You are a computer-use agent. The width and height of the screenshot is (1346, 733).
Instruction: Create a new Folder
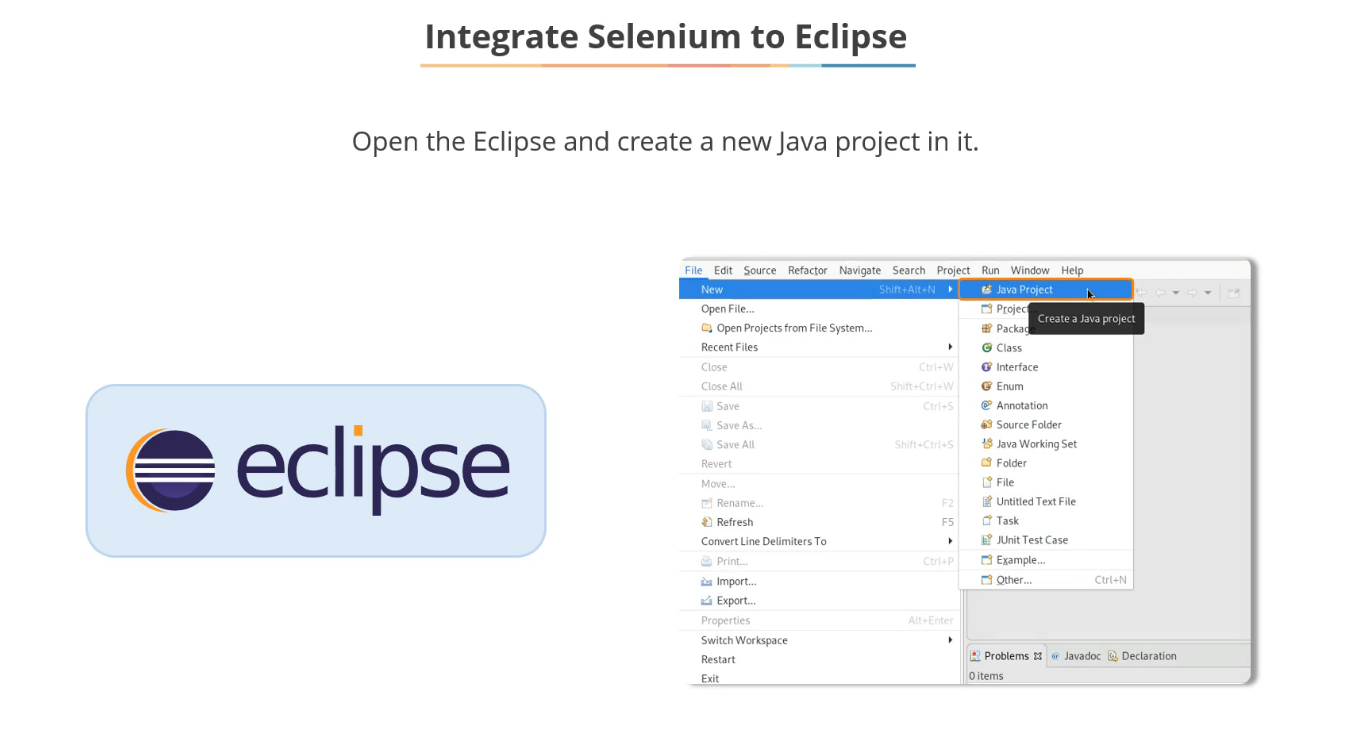[x=1046, y=463]
